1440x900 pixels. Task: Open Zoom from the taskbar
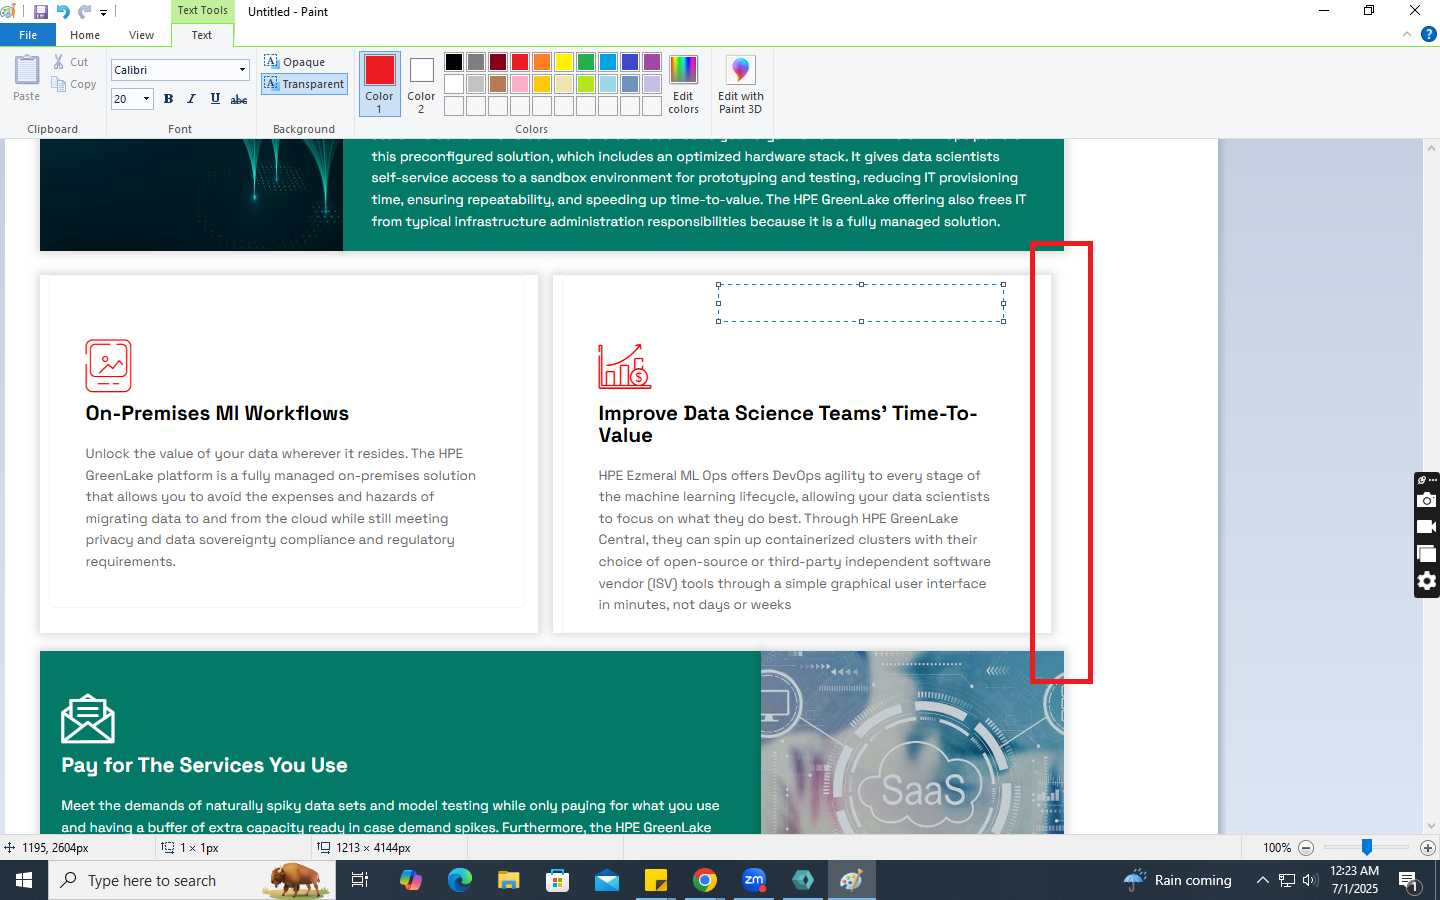(754, 880)
